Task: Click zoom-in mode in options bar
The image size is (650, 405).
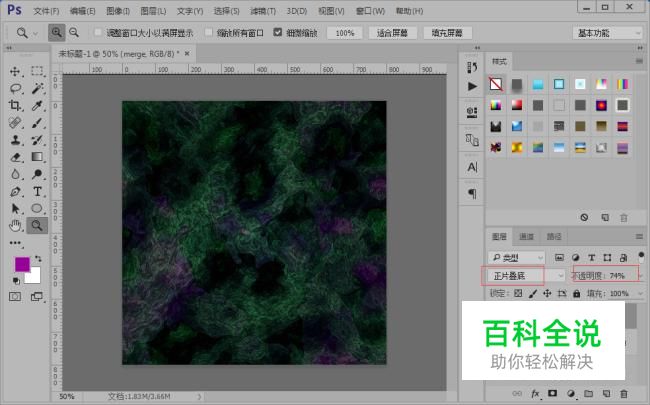Action: pos(56,32)
